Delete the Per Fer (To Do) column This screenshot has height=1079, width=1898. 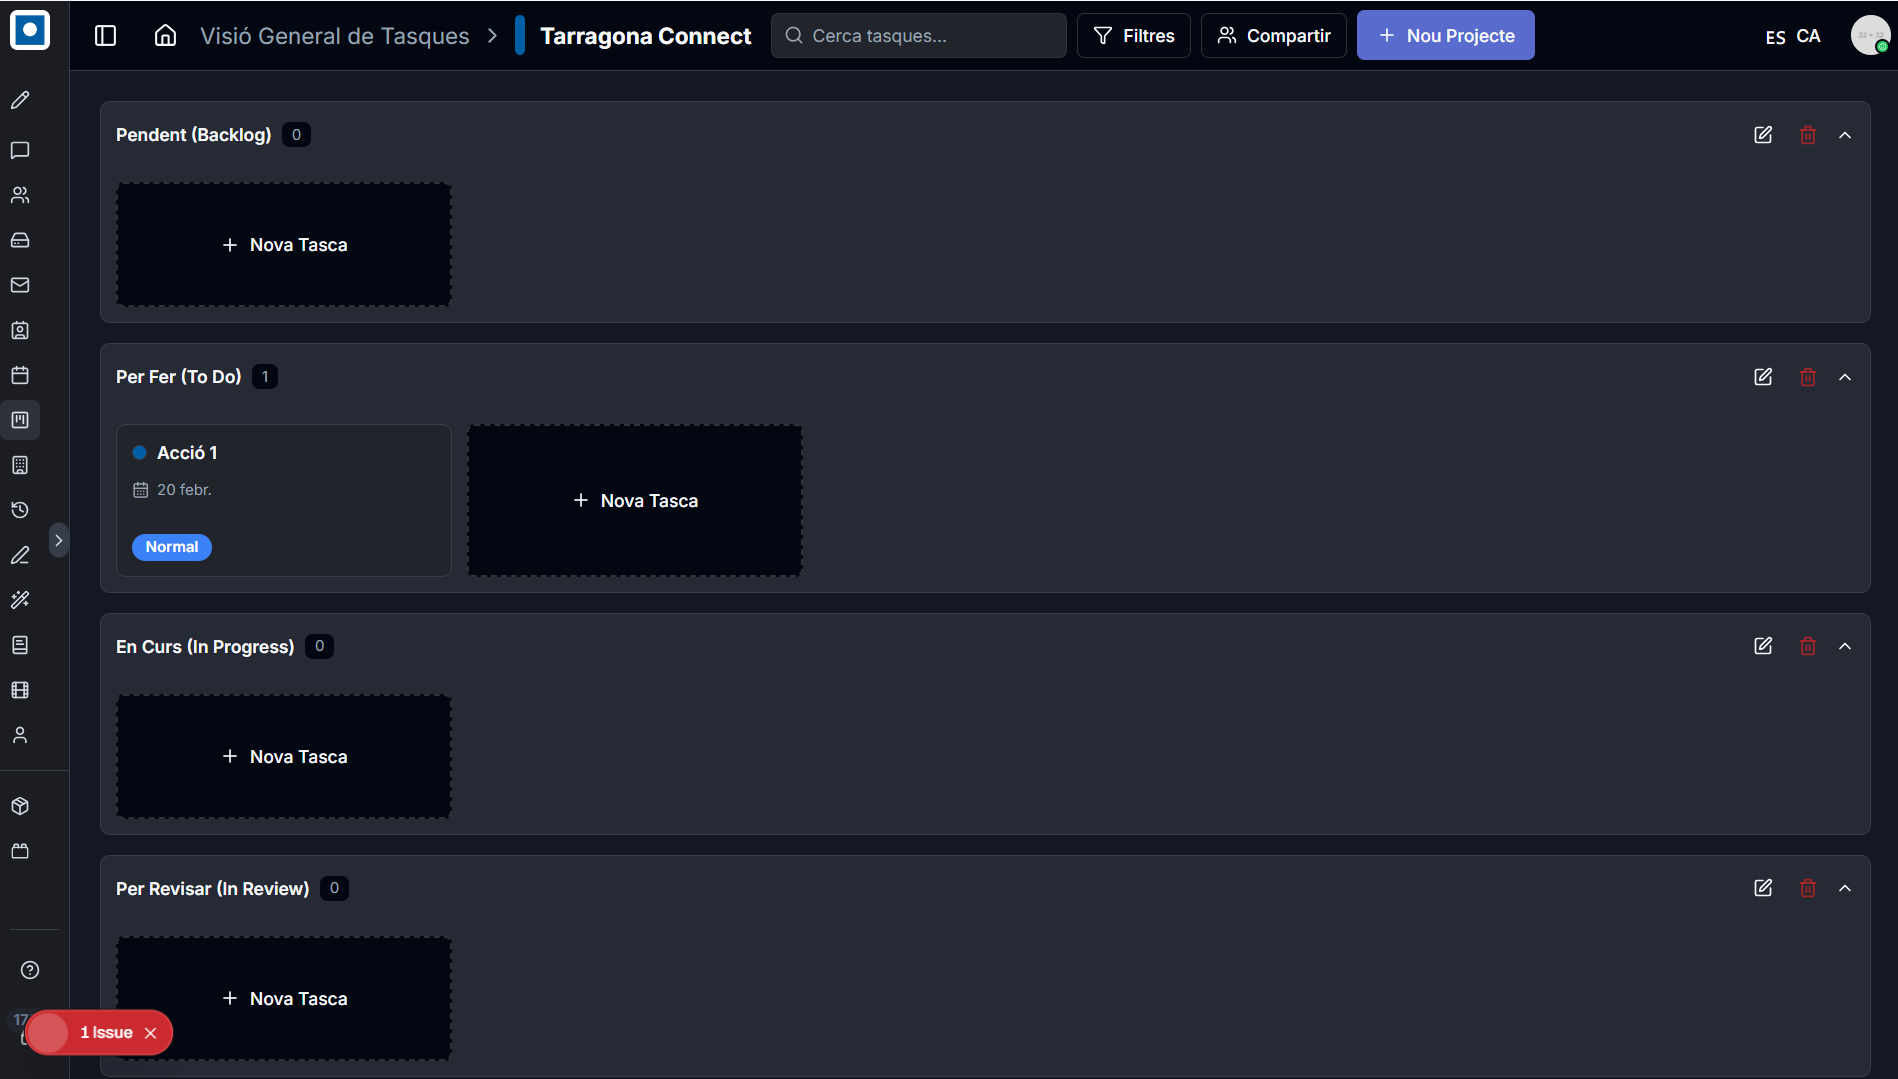[x=1808, y=377]
